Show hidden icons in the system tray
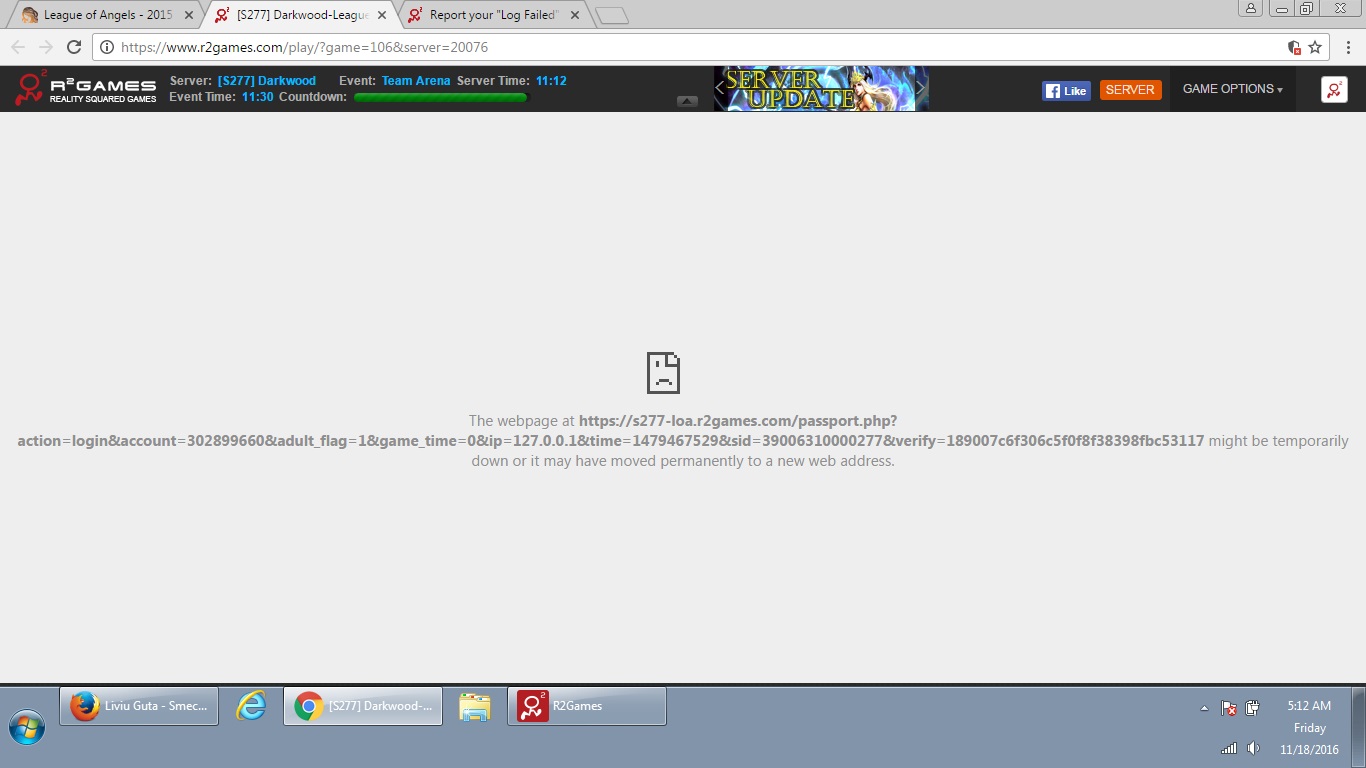The width and height of the screenshot is (1366, 768). click(x=1204, y=708)
